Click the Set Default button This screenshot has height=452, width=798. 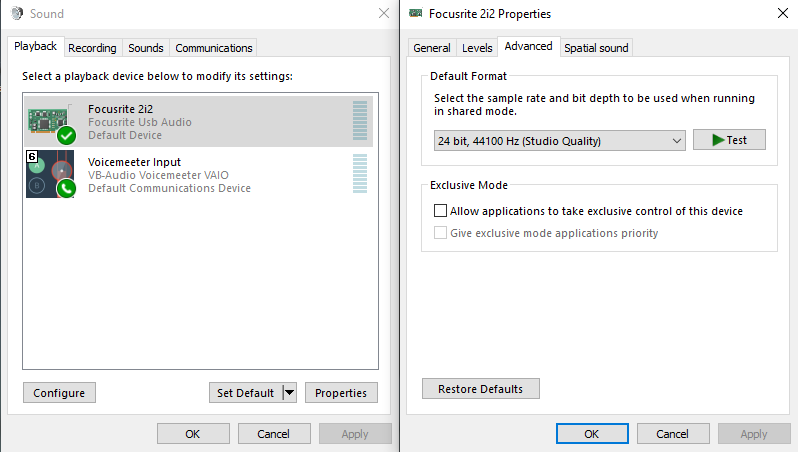click(x=245, y=392)
